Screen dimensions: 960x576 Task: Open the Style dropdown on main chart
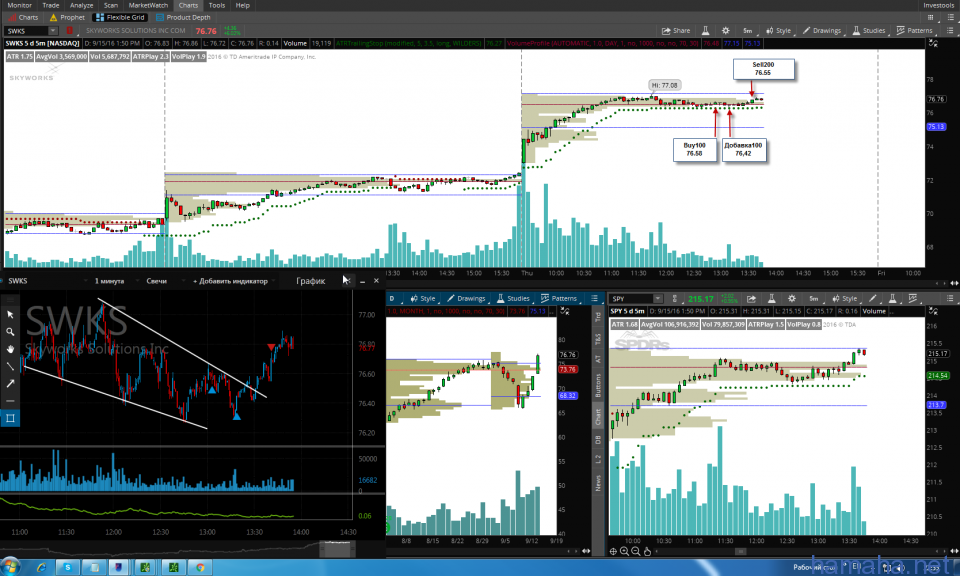[x=779, y=31]
